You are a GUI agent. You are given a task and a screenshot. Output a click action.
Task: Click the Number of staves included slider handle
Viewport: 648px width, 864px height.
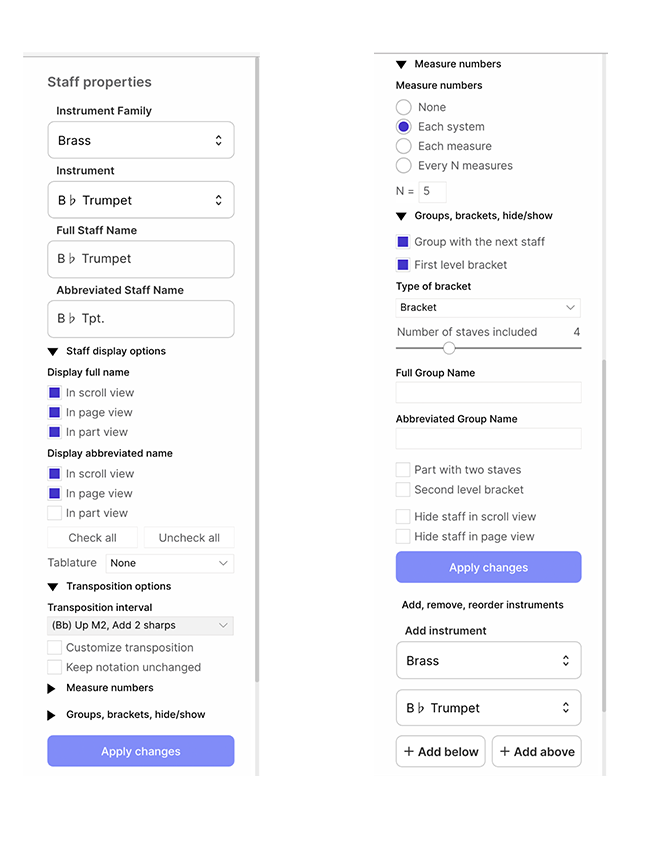pos(449,348)
